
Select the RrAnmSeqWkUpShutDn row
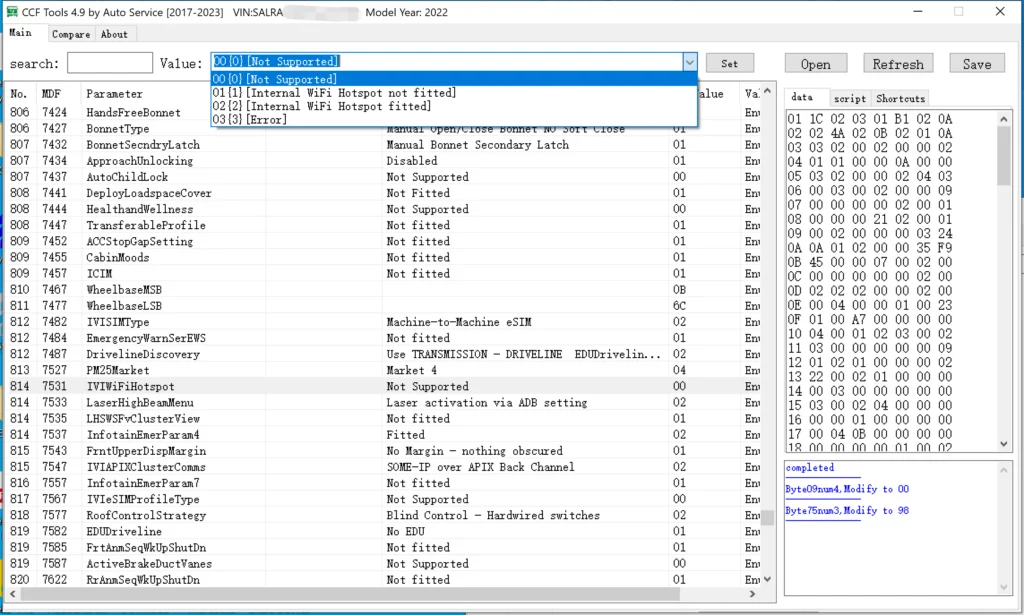coord(384,580)
